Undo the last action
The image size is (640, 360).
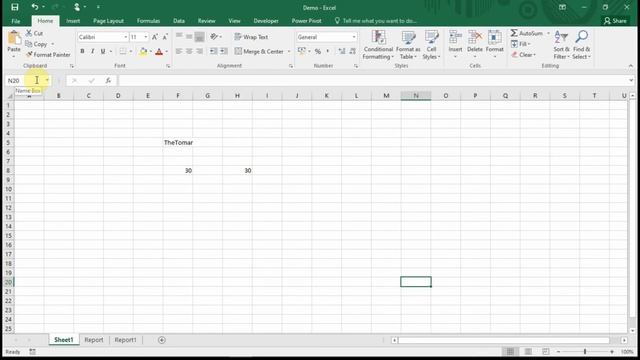pyautogui.click(x=35, y=7)
